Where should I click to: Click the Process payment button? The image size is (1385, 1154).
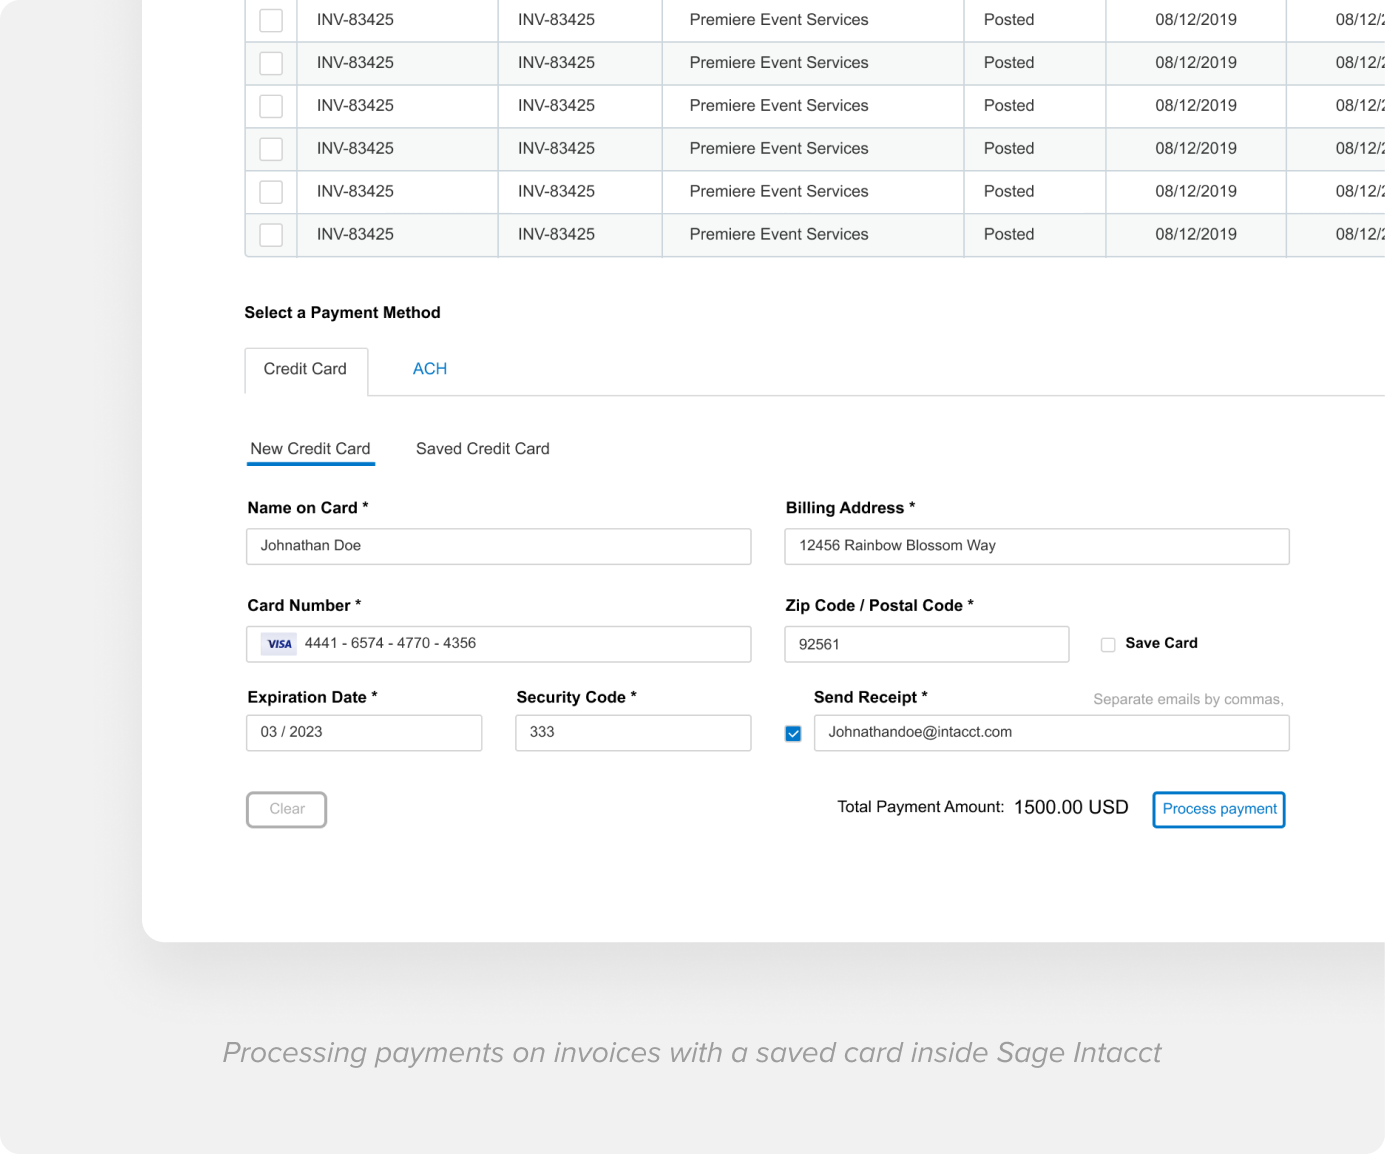(1218, 809)
